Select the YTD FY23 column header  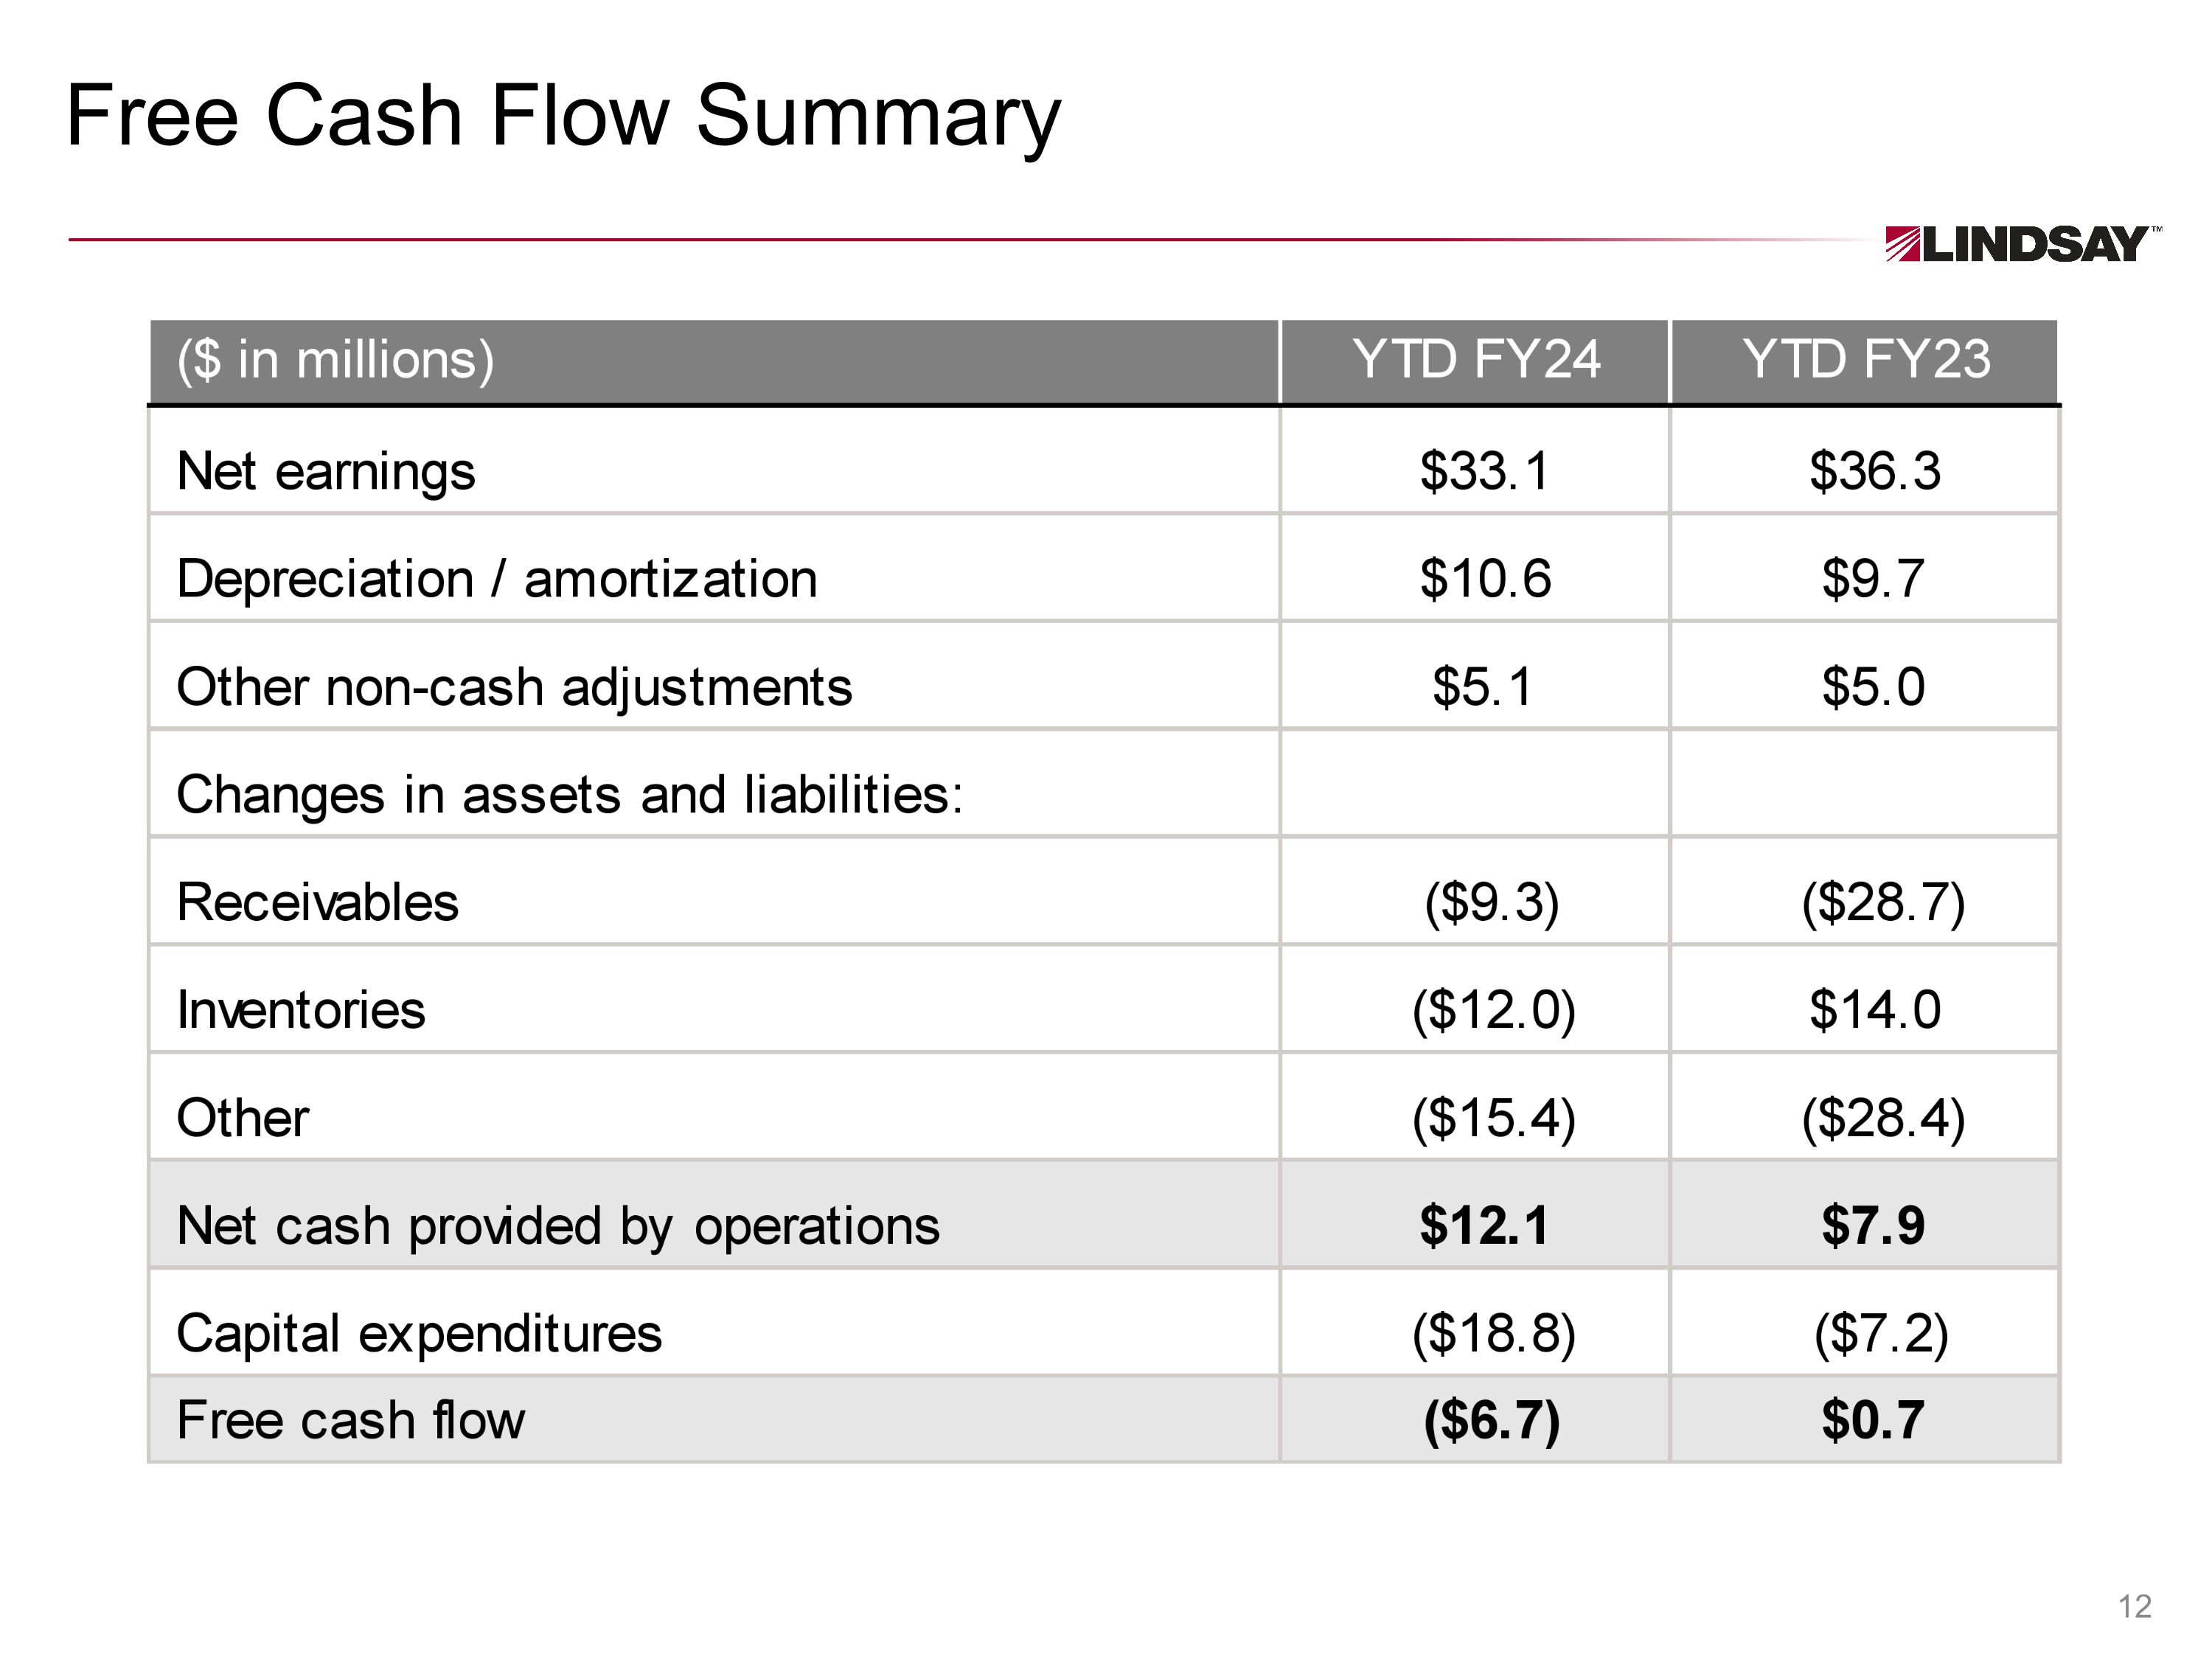1865,360
